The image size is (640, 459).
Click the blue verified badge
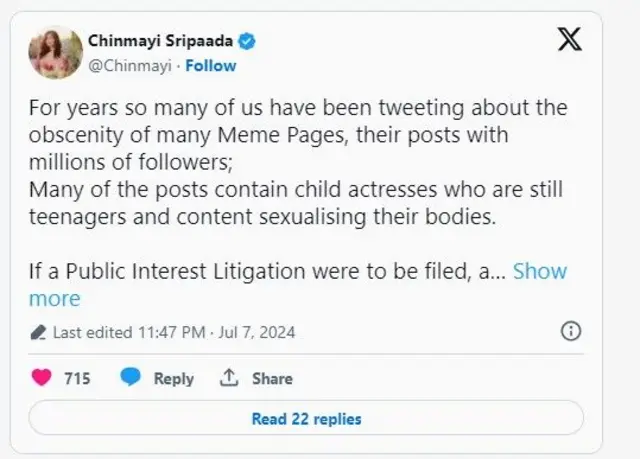(246, 41)
